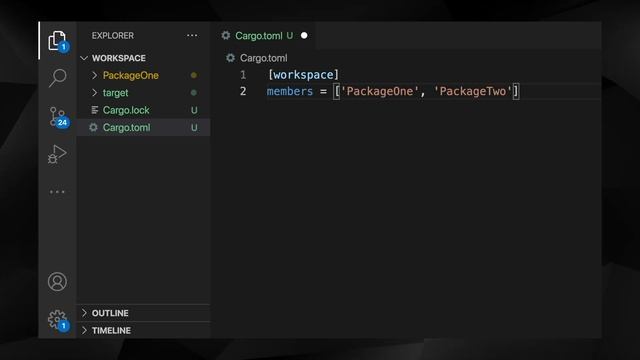Show additional views ellipsis in activity bar
This screenshot has width=640, height=360.
[57, 191]
